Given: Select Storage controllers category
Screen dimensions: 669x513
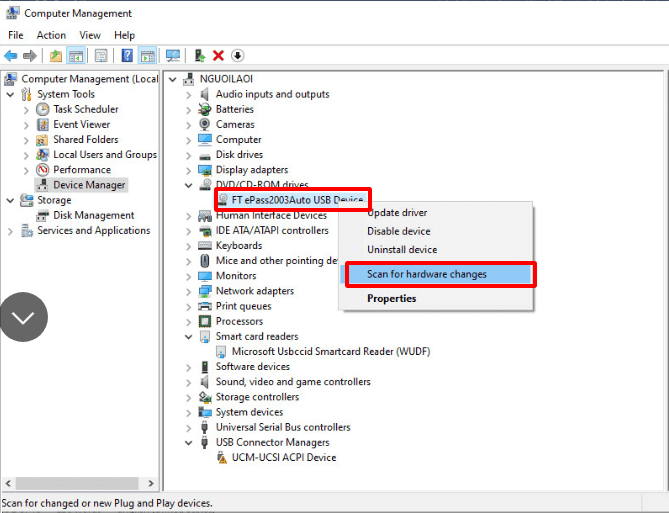Looking at the screenshot, I should tap(257, 397).
